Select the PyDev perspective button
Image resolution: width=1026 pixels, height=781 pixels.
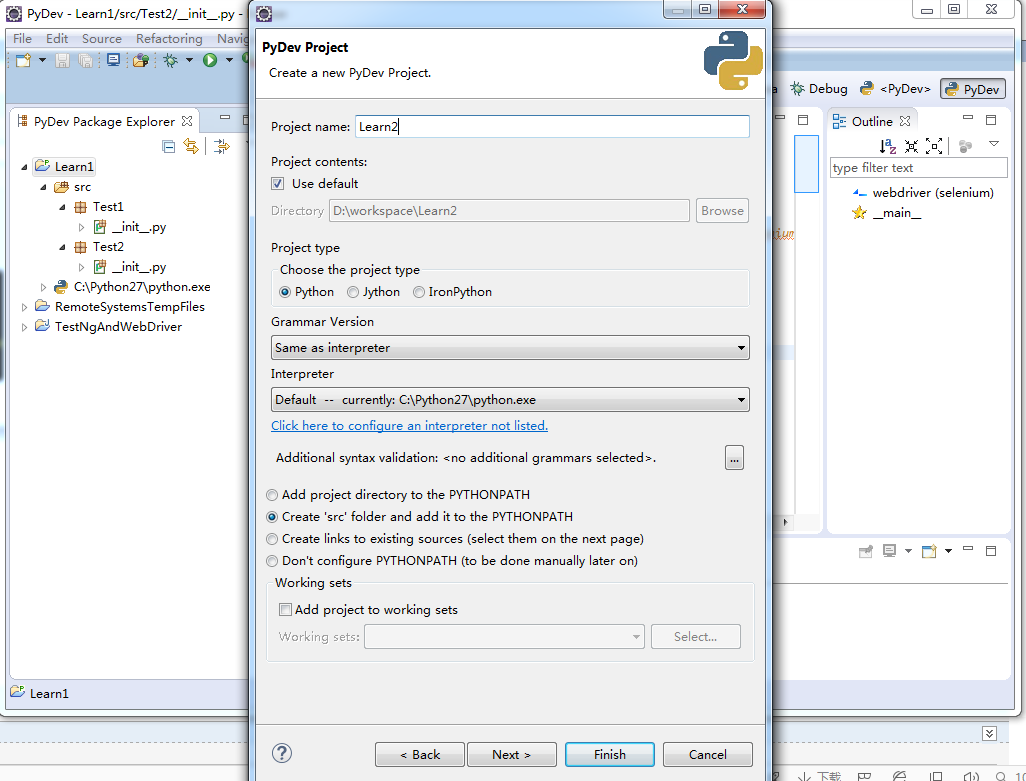click(973, 89)
